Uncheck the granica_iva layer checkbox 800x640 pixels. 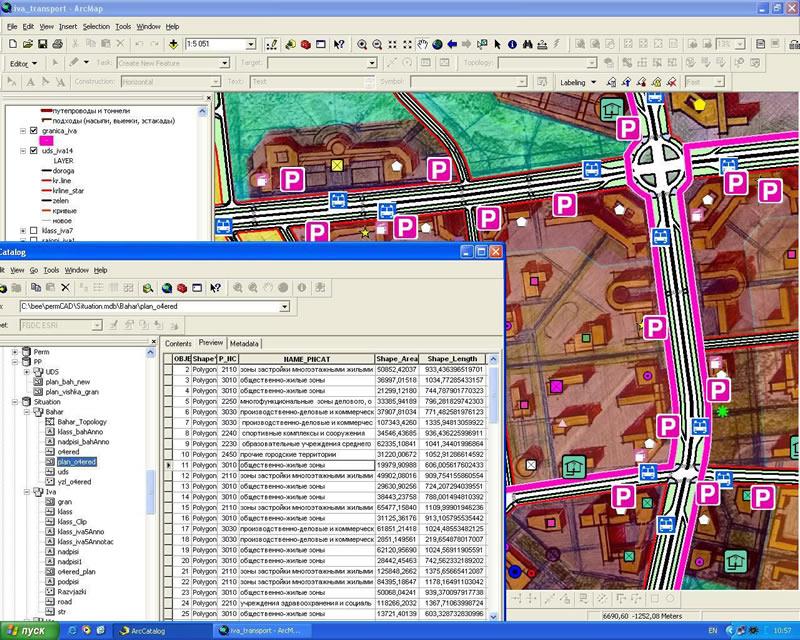pyautogui.click(x=35, y=131)
